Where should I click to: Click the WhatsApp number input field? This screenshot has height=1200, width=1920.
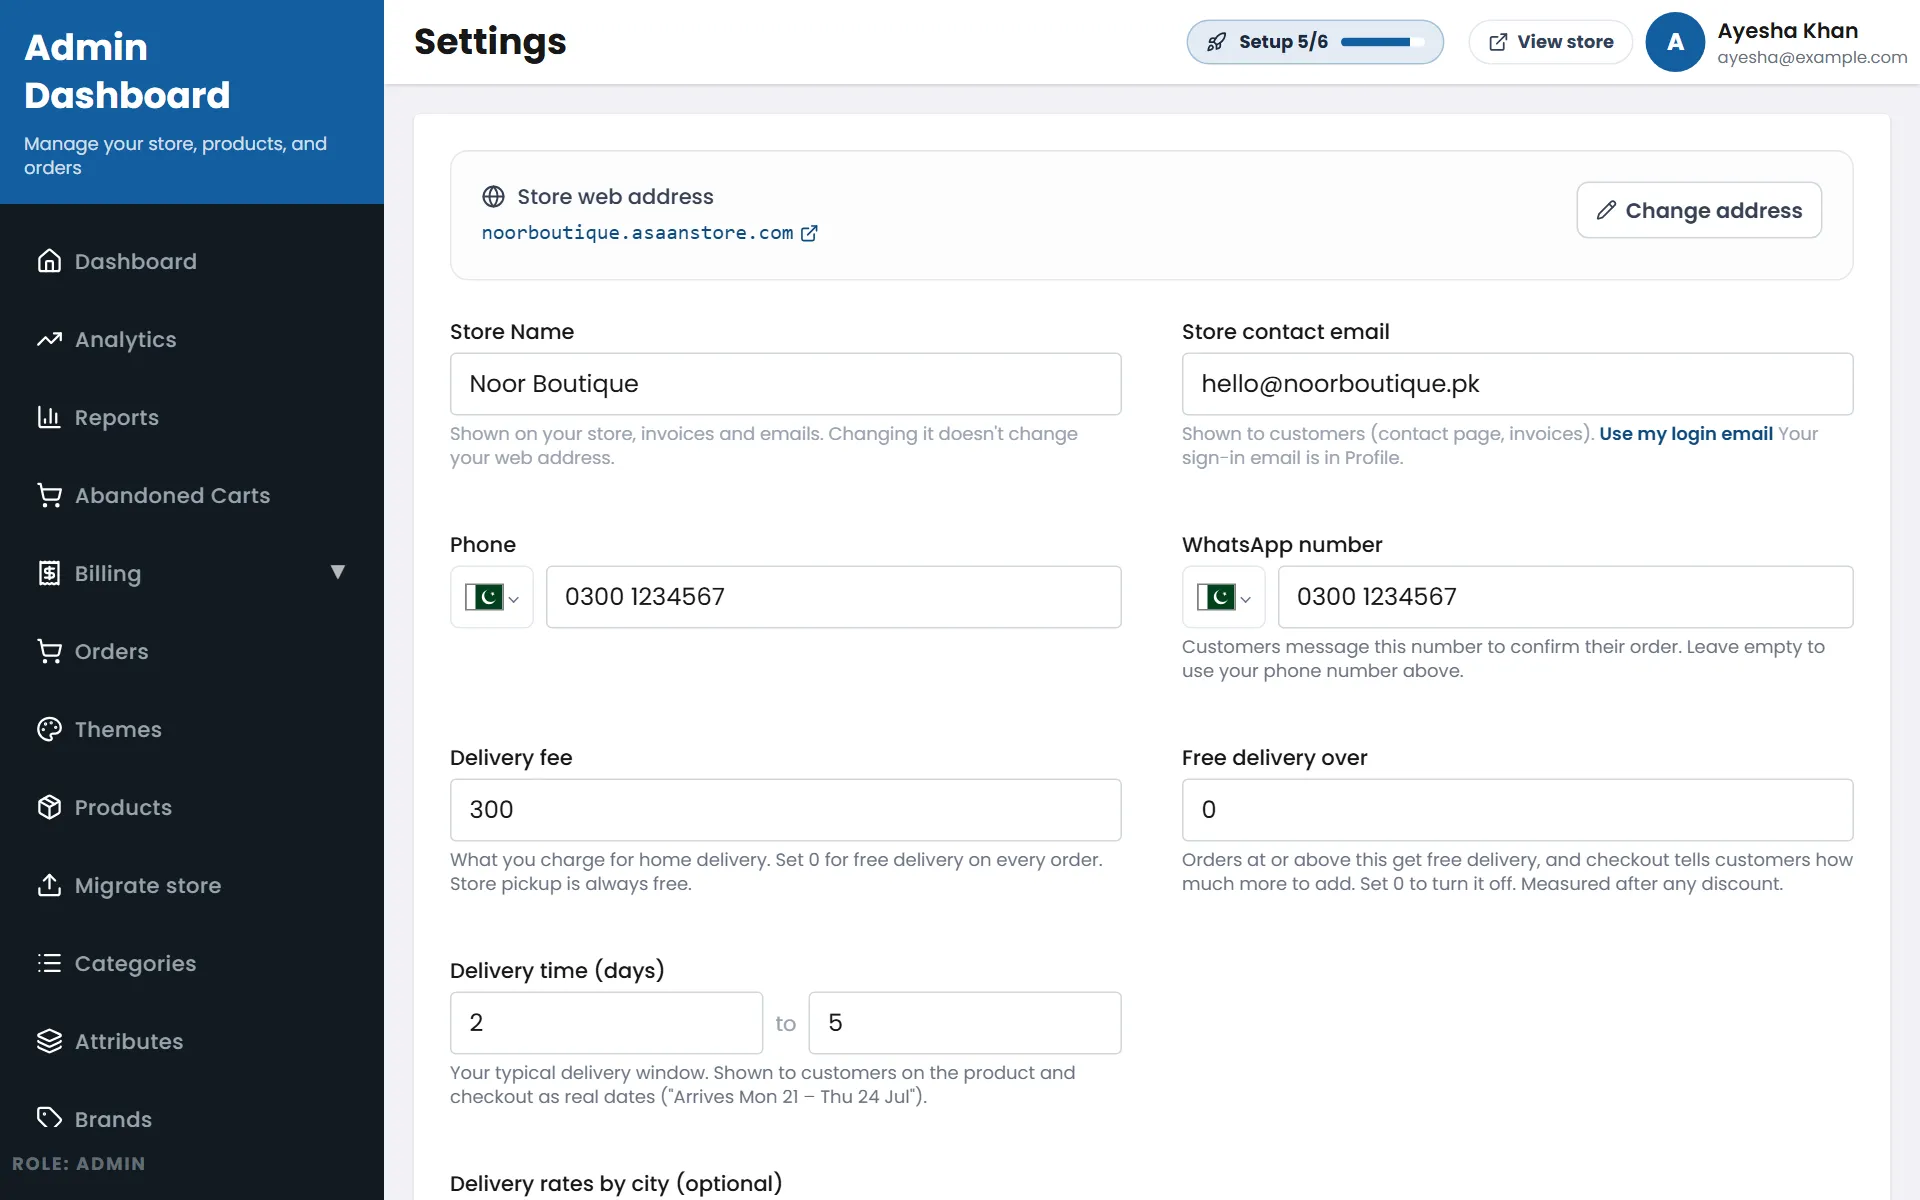click(x=1565, y=597)
